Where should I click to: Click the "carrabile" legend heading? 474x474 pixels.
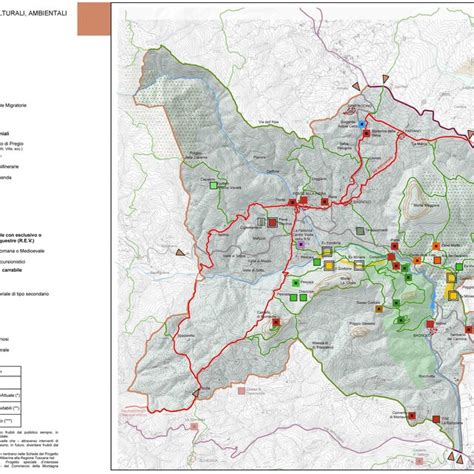(x=12, y=270)
